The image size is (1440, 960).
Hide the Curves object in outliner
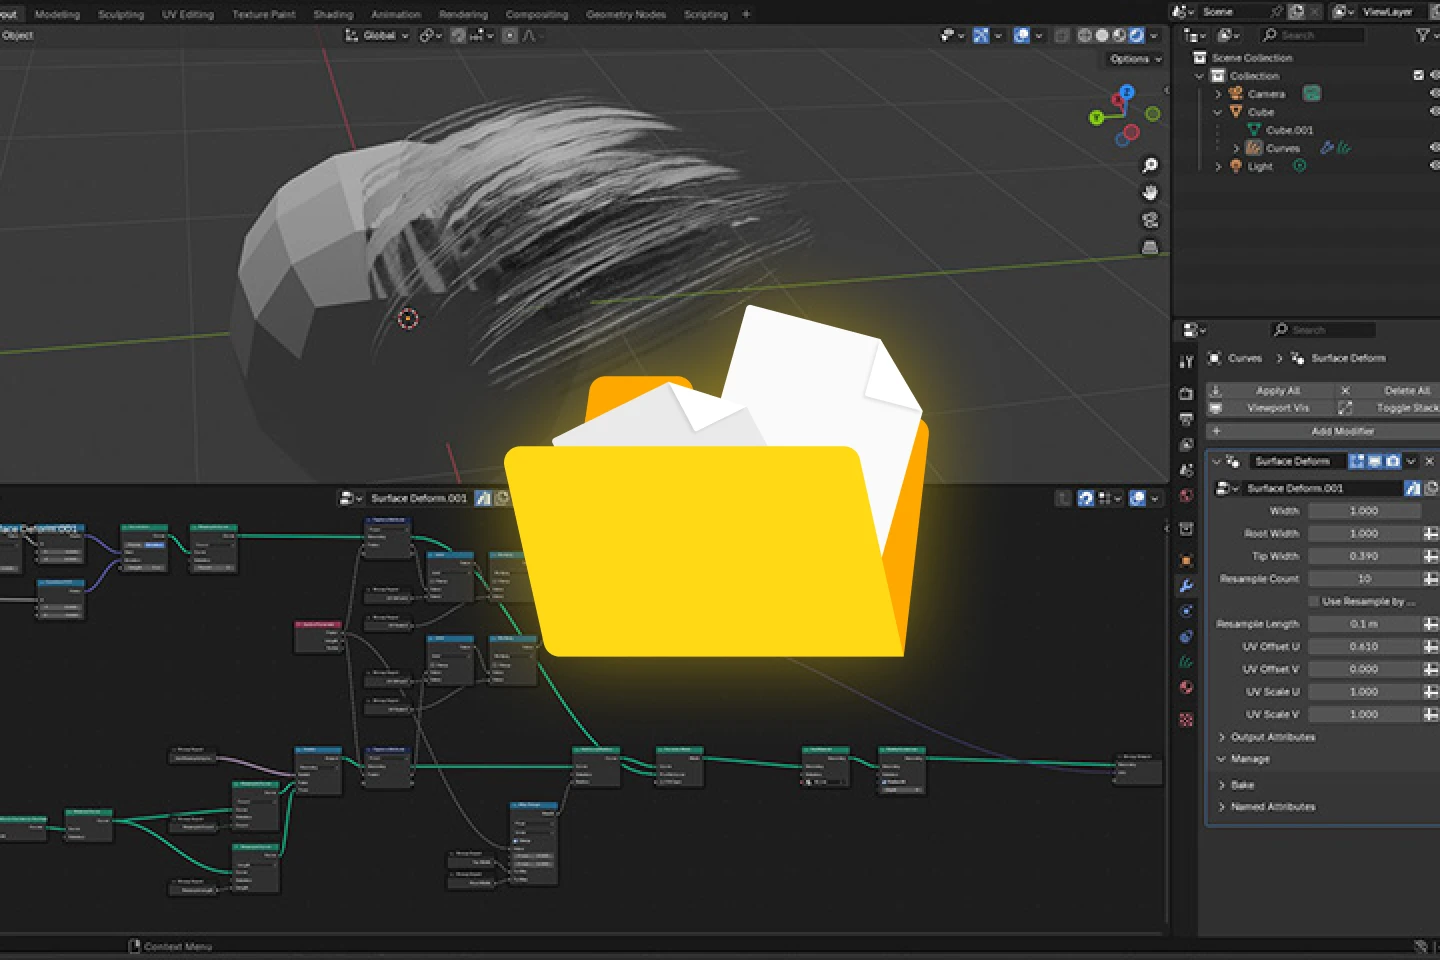point(1435,147)
